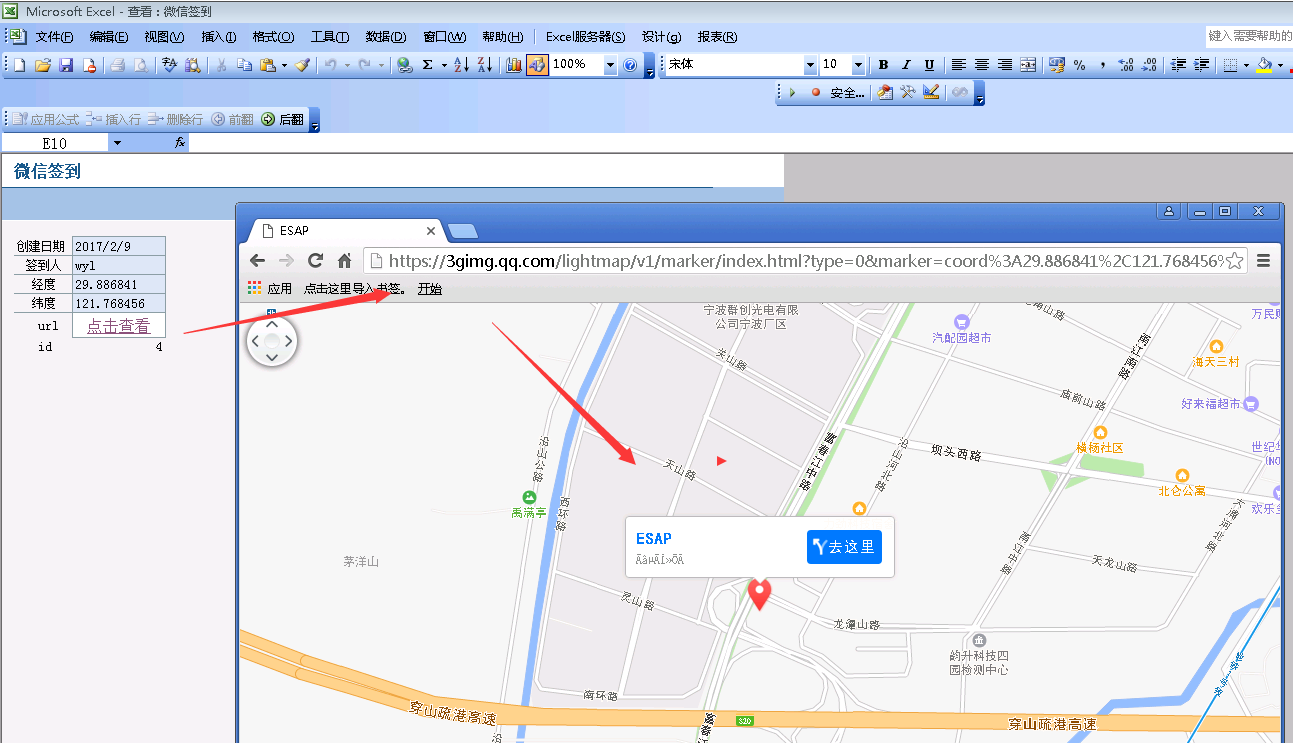The image size is (1293, 743).
Task: Toggle italic formatting
Action: (x=906, y=65)
